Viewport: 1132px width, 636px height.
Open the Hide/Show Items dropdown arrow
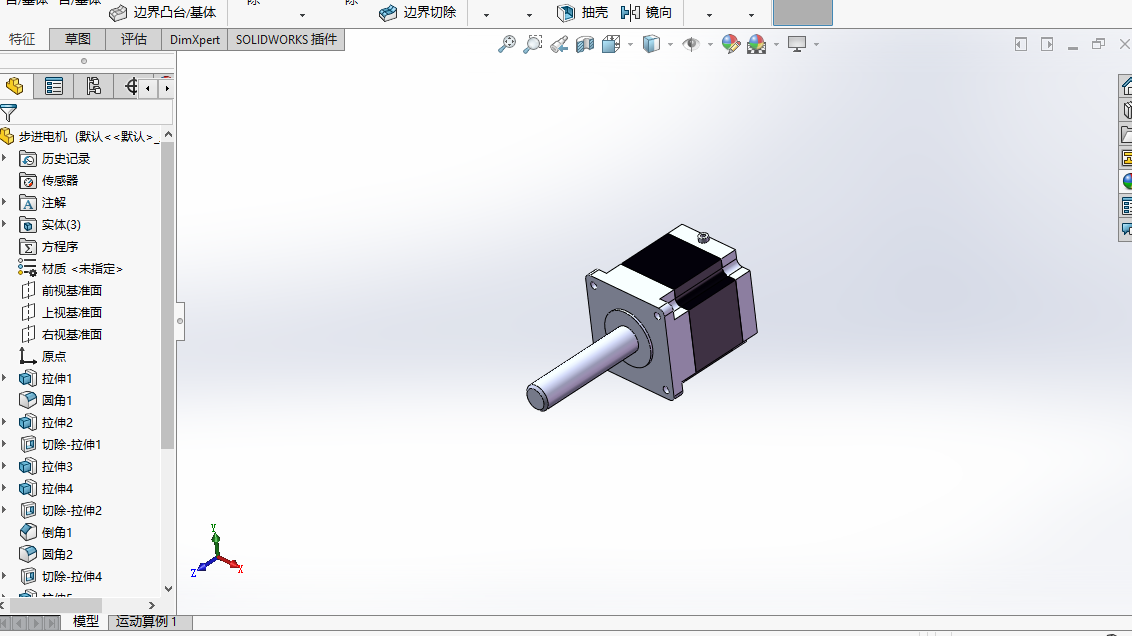(710, 45)
